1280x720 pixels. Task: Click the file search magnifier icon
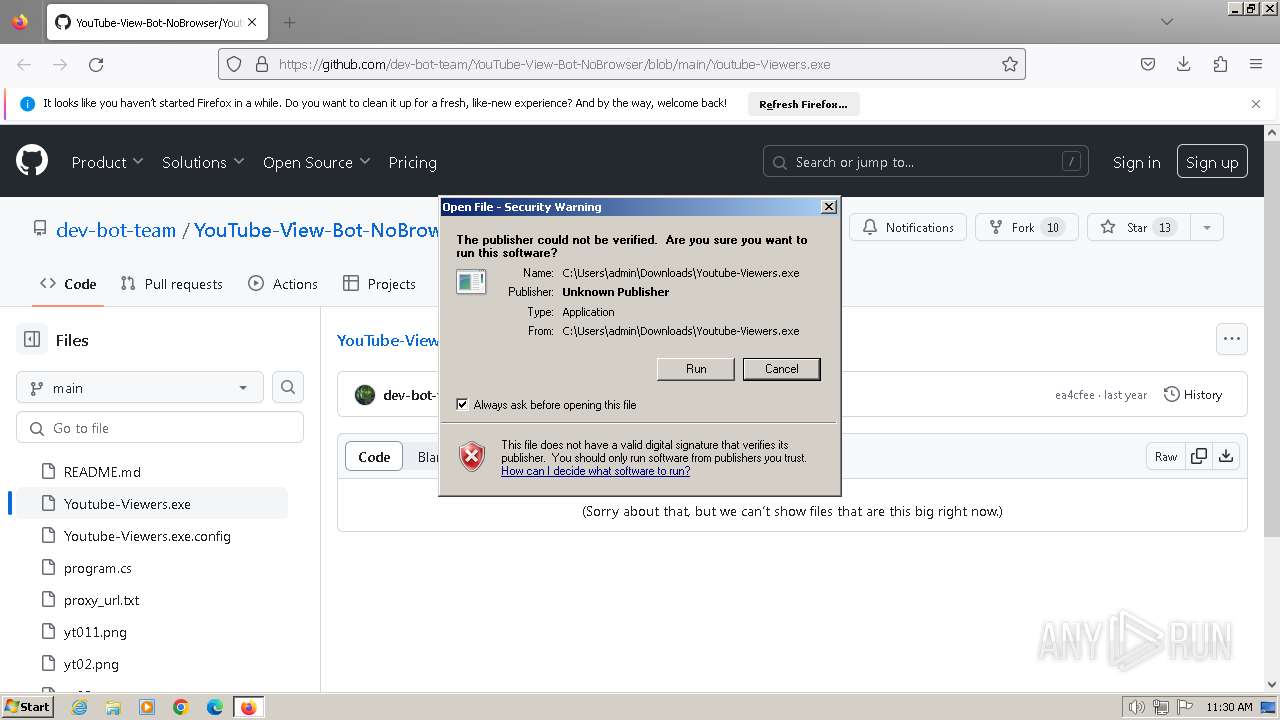point(288,387)
